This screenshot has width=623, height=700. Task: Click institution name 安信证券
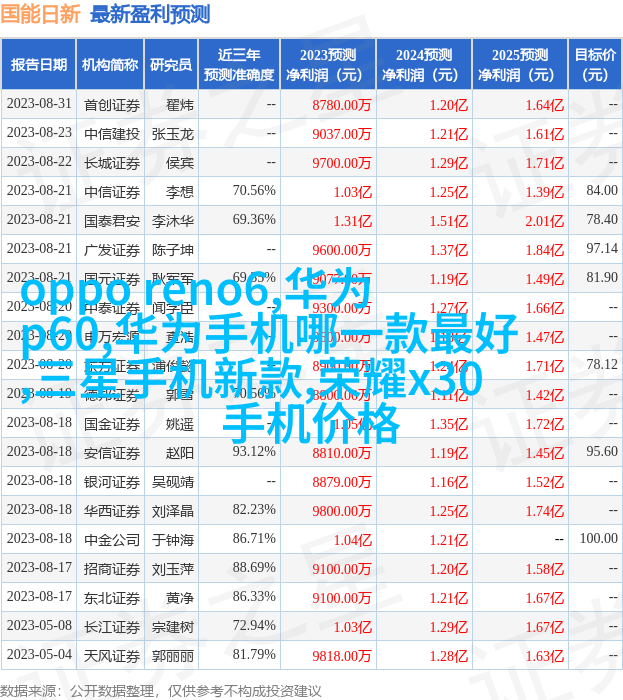point(112,453)
